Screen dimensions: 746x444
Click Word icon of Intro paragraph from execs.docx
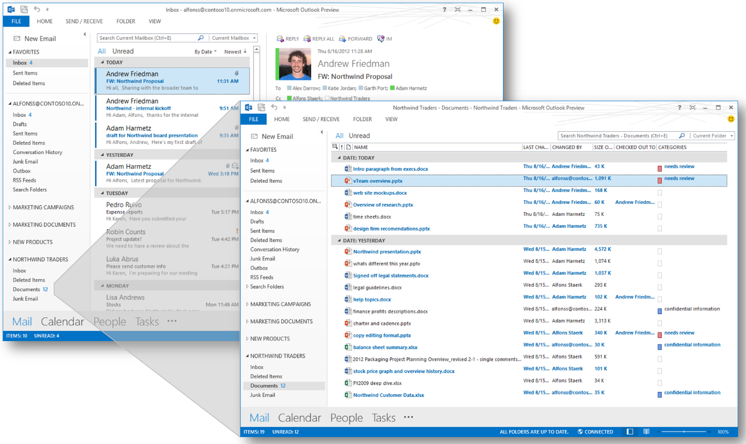[x=348, y=168]
